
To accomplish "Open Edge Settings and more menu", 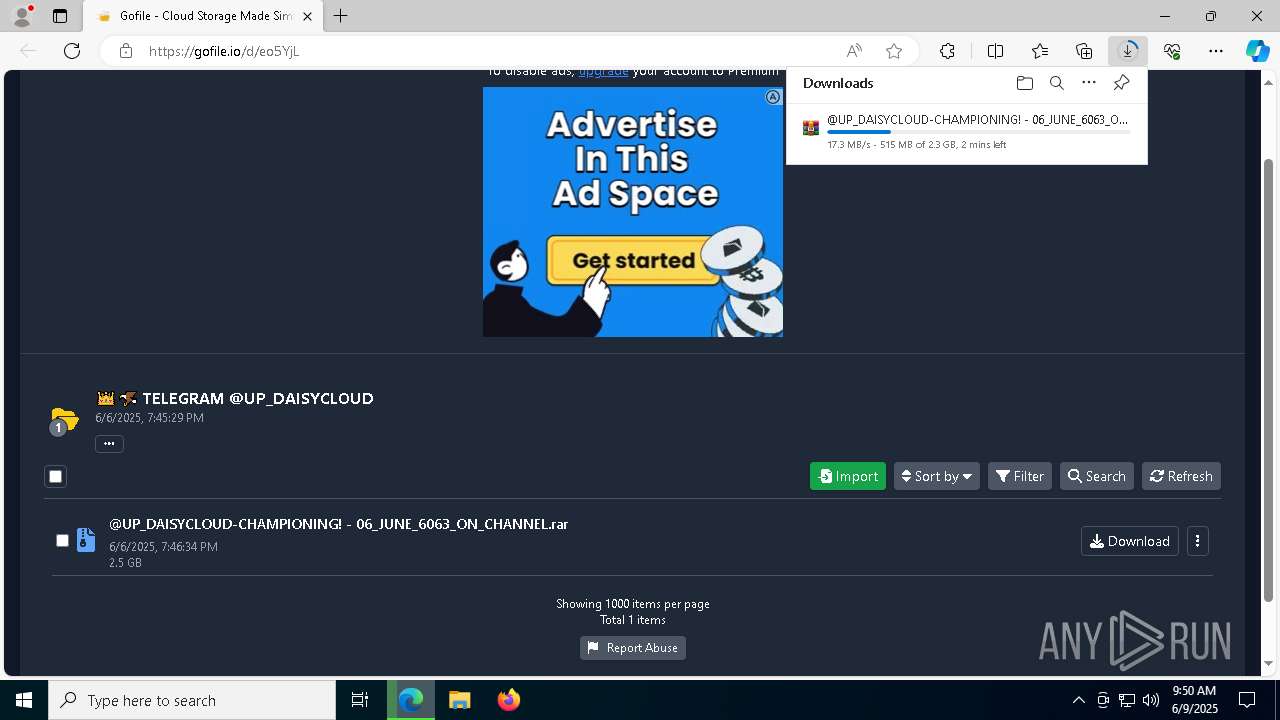I will [1216, 51].
